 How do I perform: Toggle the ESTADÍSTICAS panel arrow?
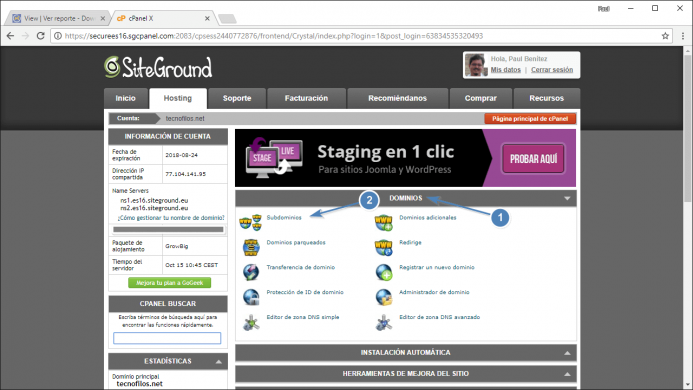pos(219,362)
